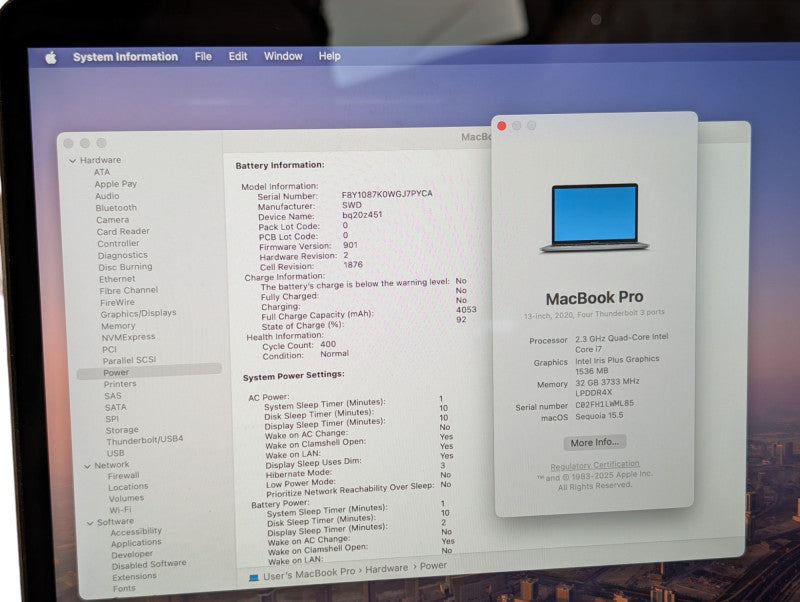Select SAS in the sidebar
This screenshot has height=602, width=800.
113,396
